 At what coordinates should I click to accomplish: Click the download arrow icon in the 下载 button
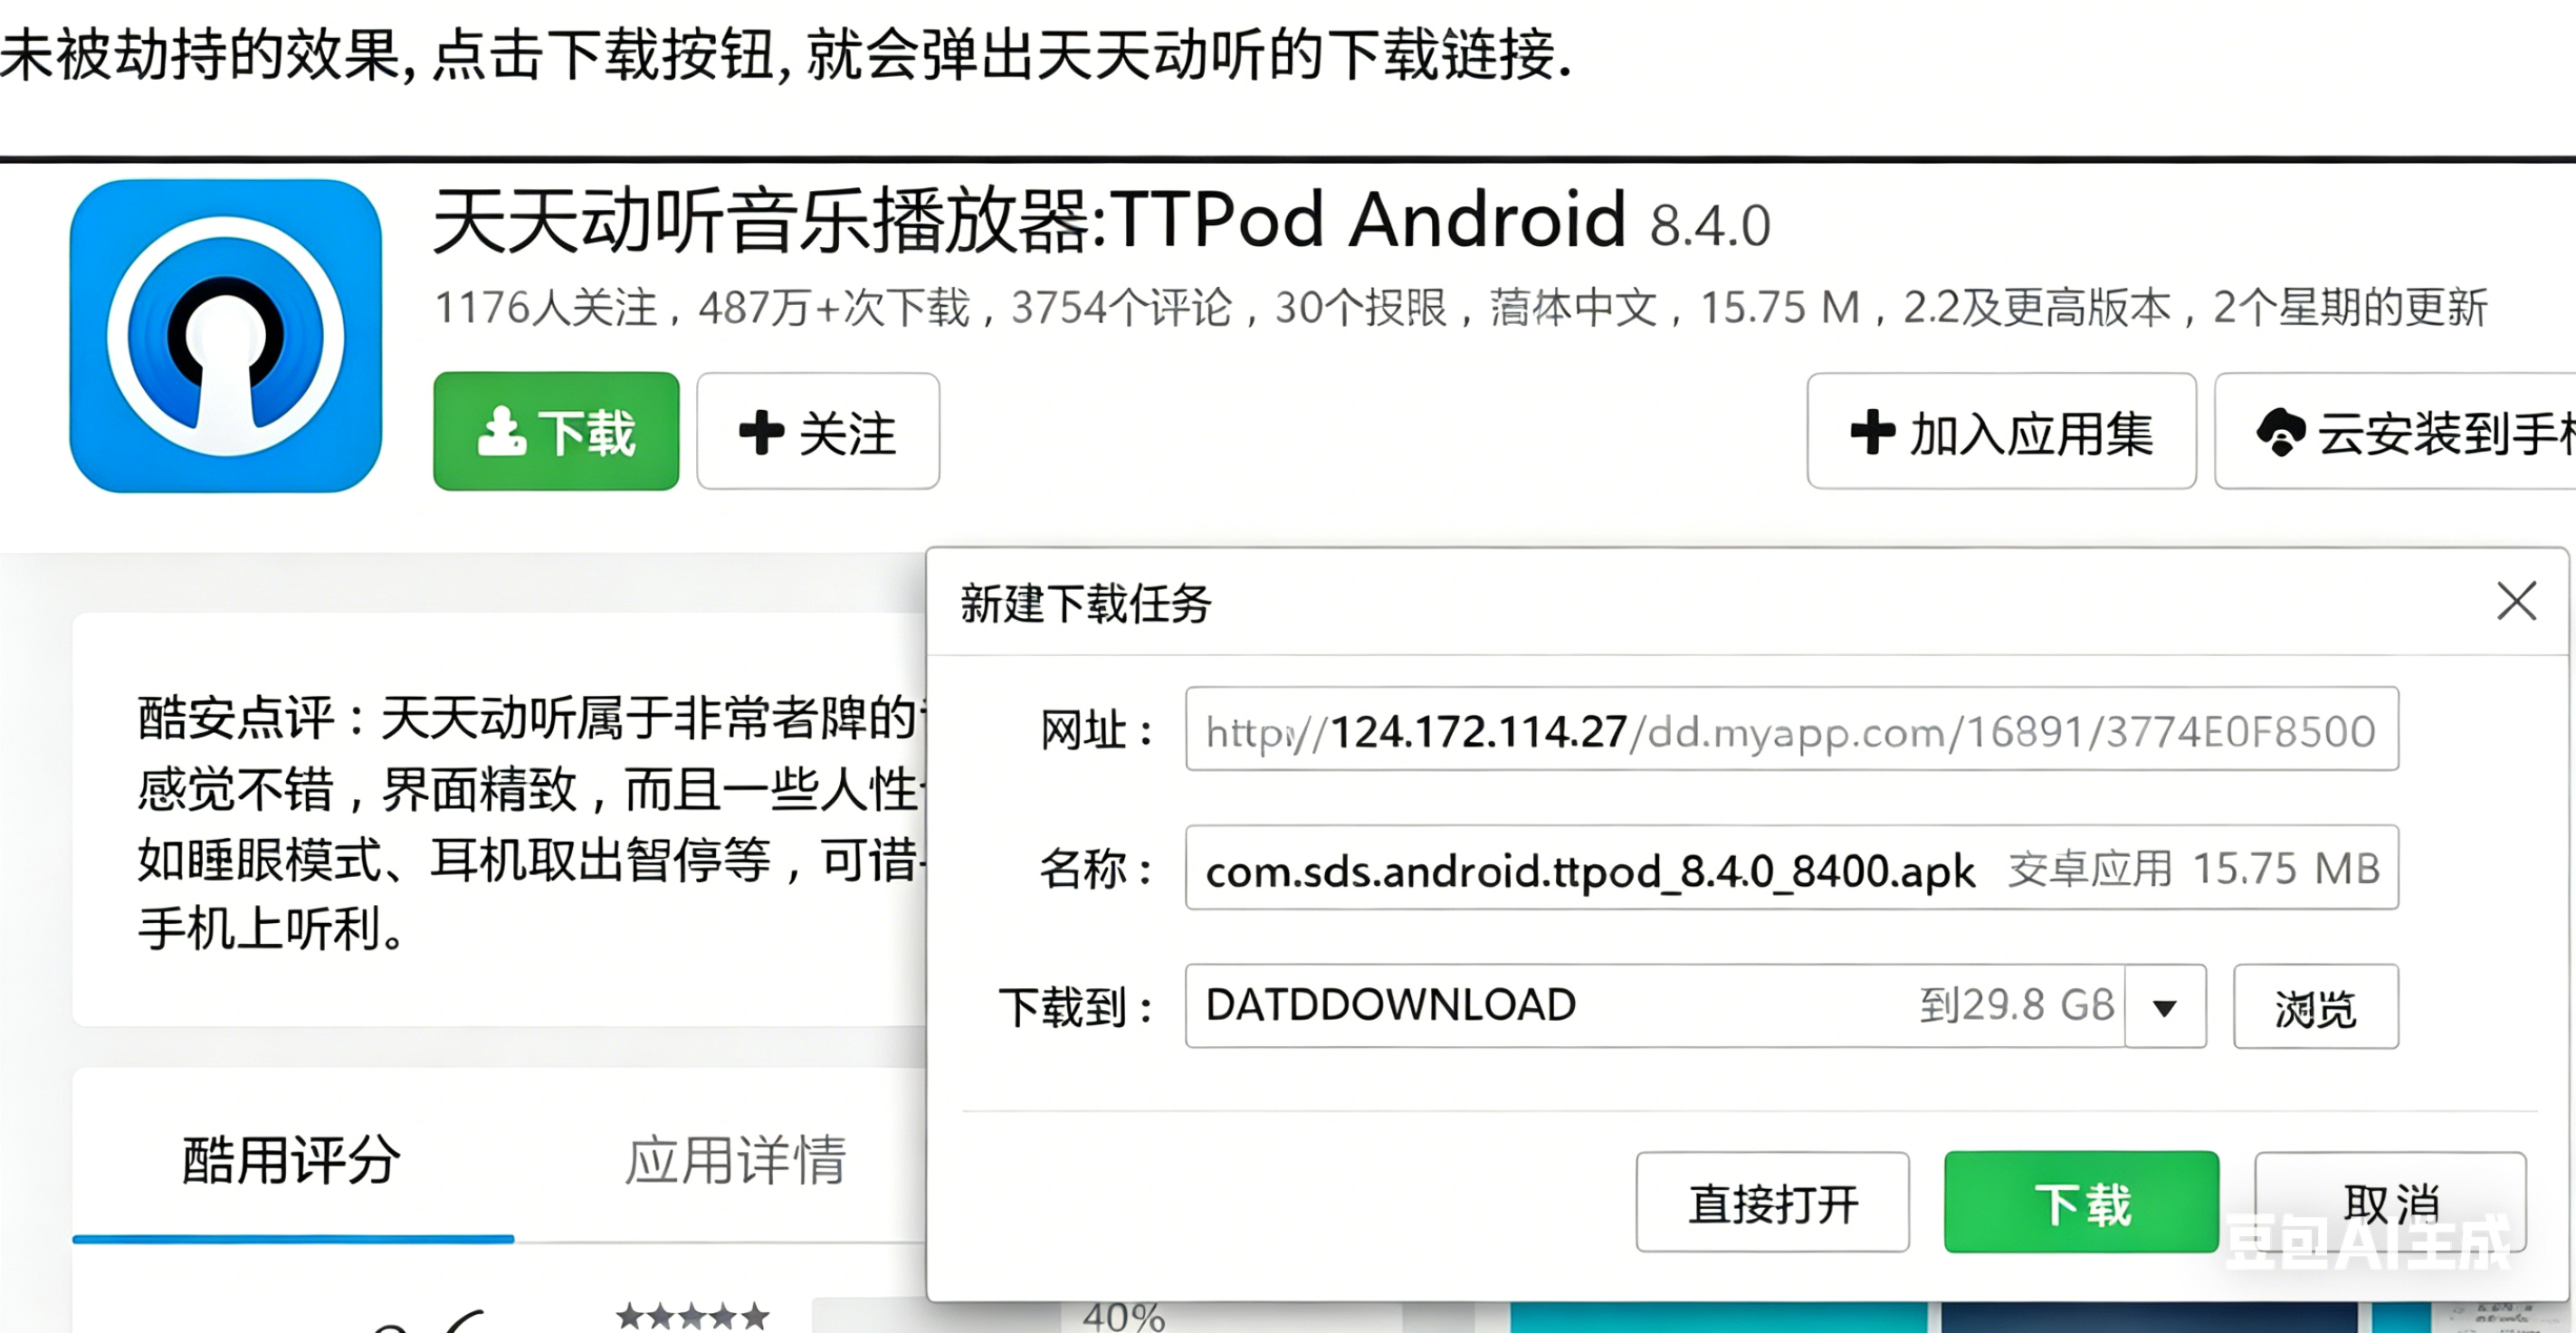pos(501,432)
